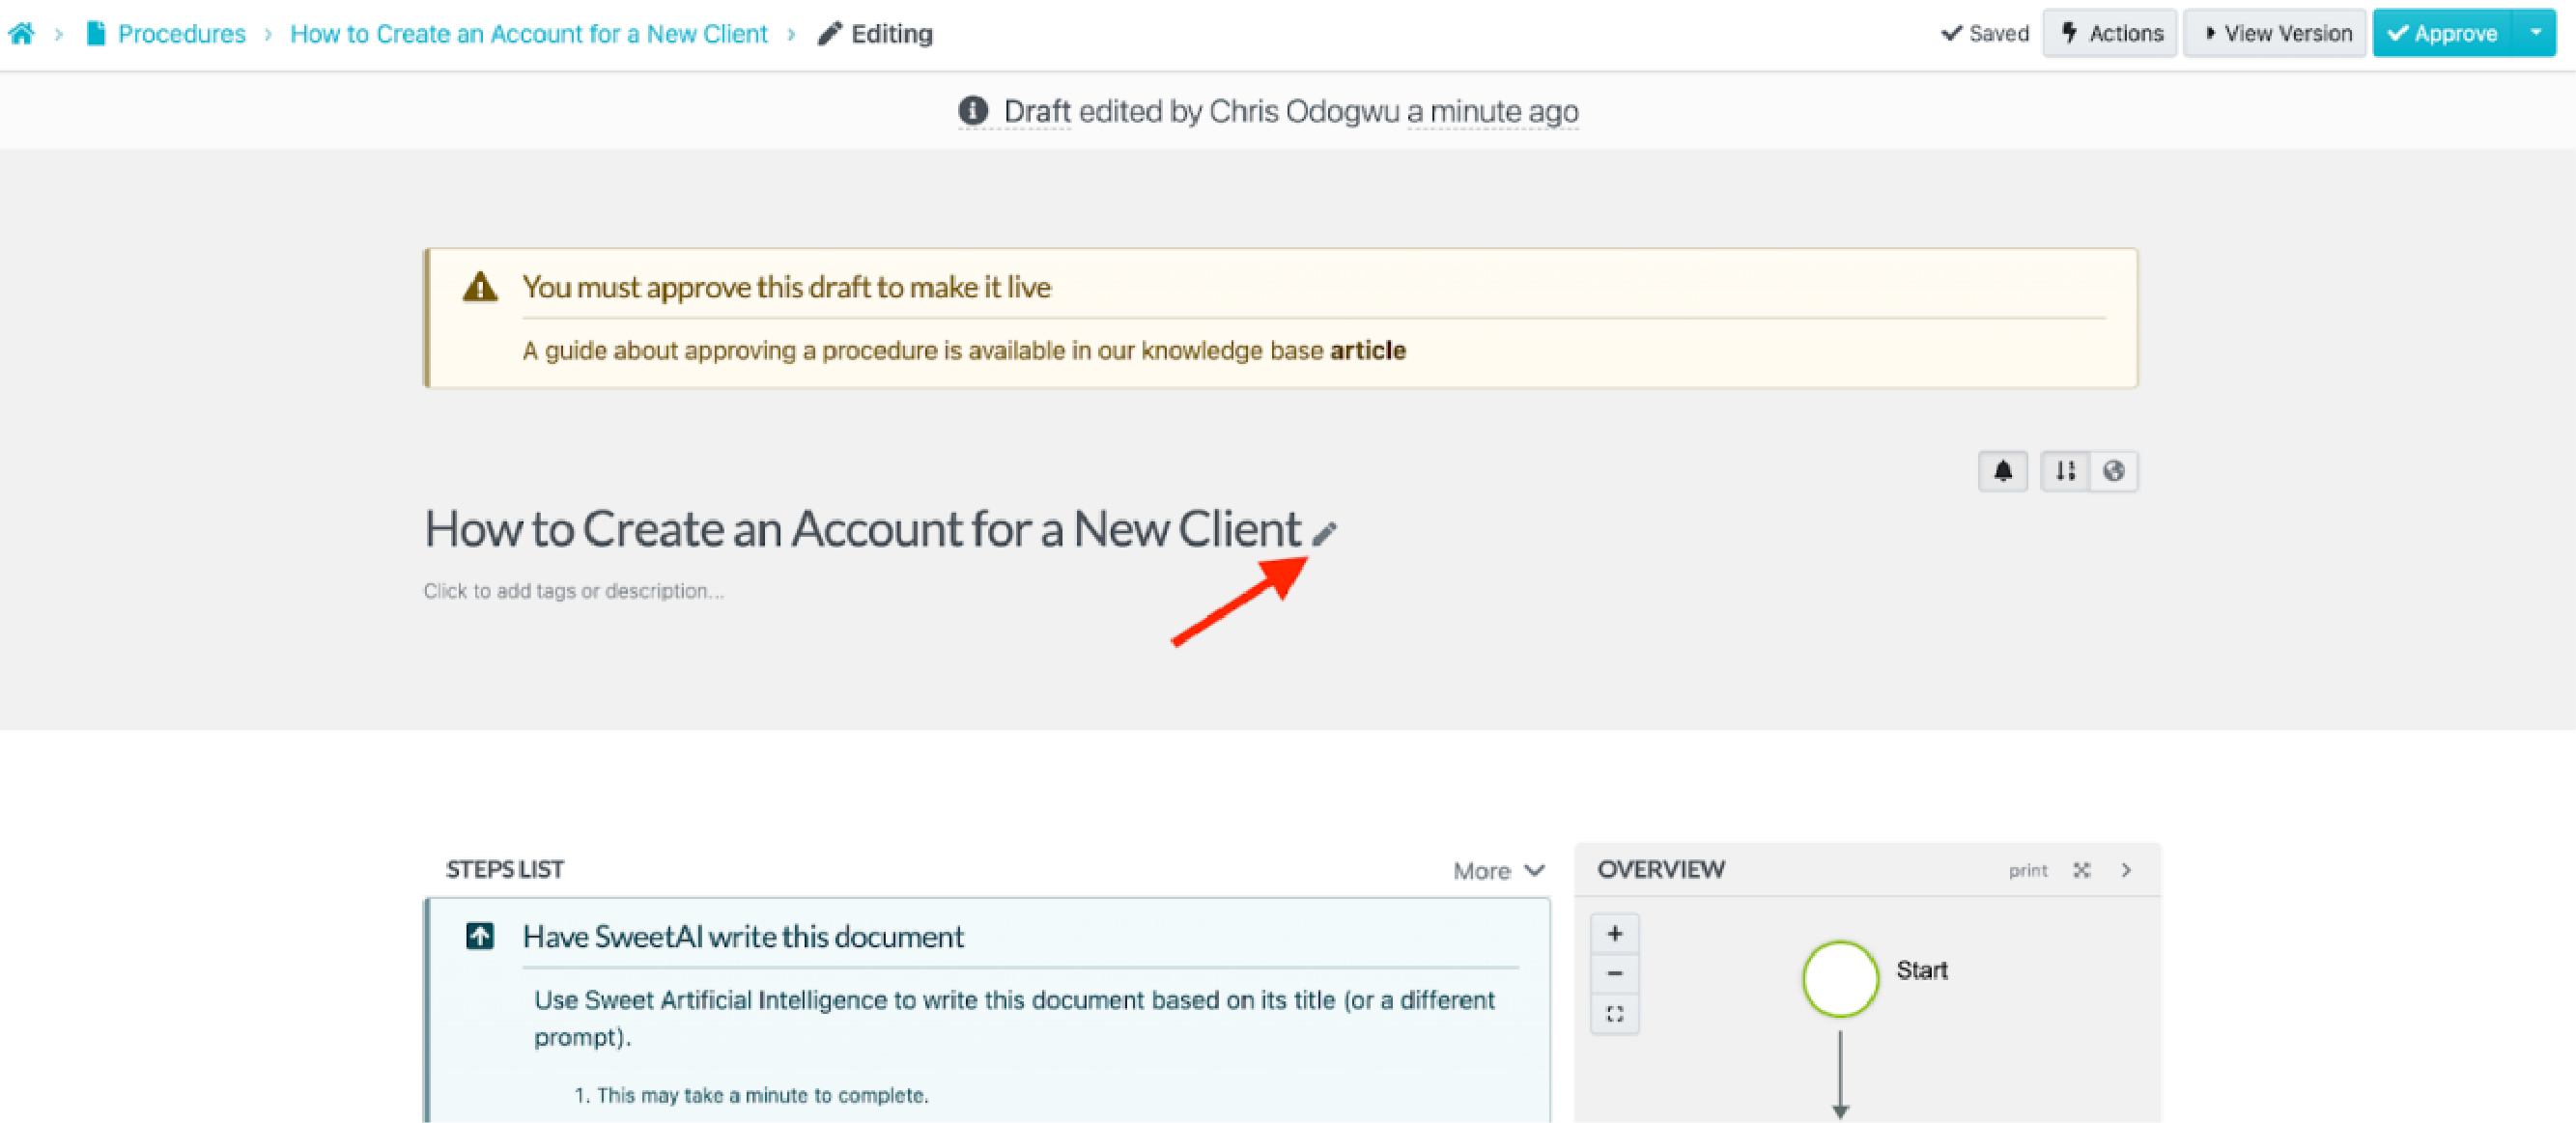Edit title with pencil icon

(x=1324, y=535)
